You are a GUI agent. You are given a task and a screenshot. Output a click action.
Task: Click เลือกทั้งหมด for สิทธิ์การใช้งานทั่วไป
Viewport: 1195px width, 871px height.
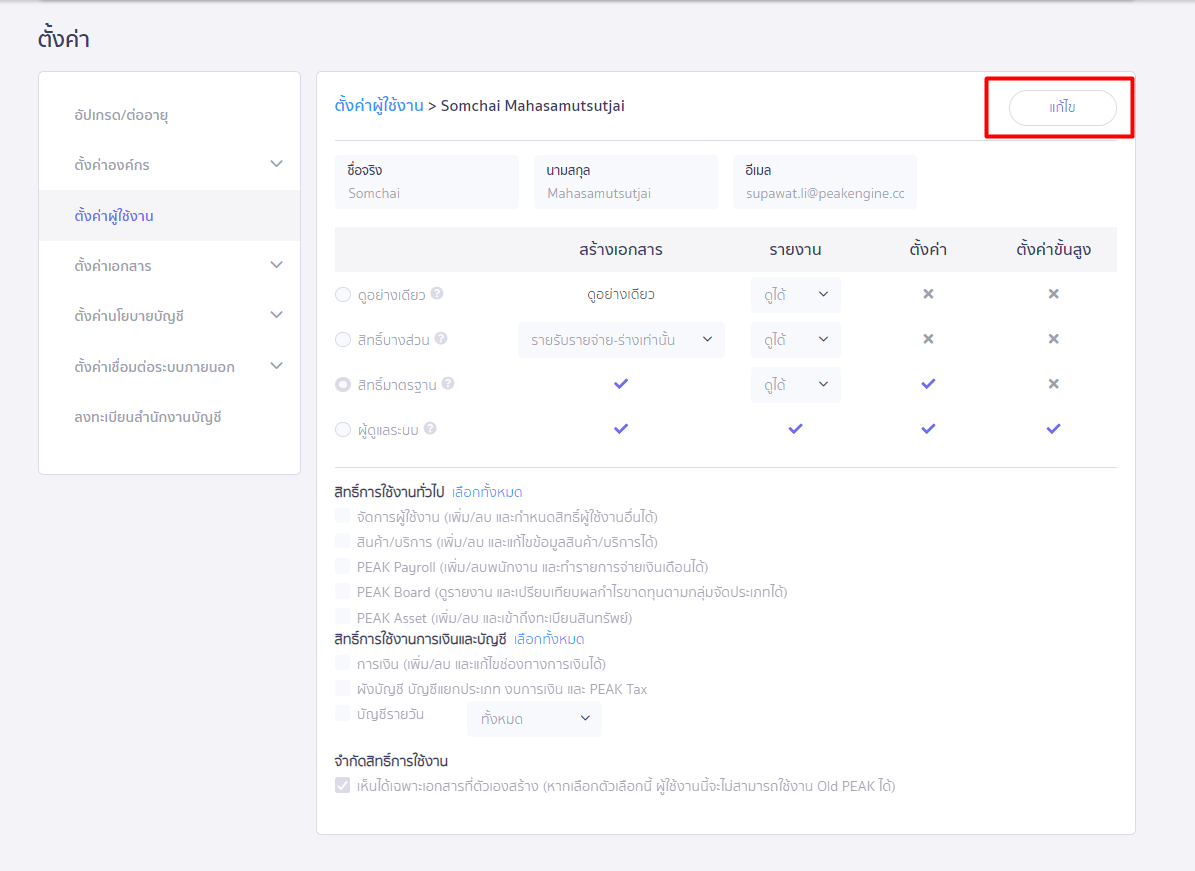[487, 492]
